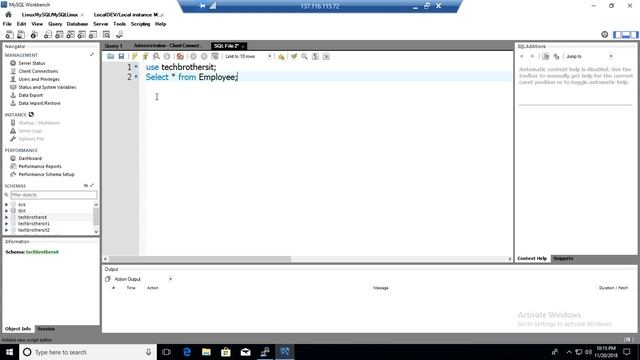Open Status and System Variables
Image resolution: width=640 pixels, height=360 pixels.
[47, 87]
